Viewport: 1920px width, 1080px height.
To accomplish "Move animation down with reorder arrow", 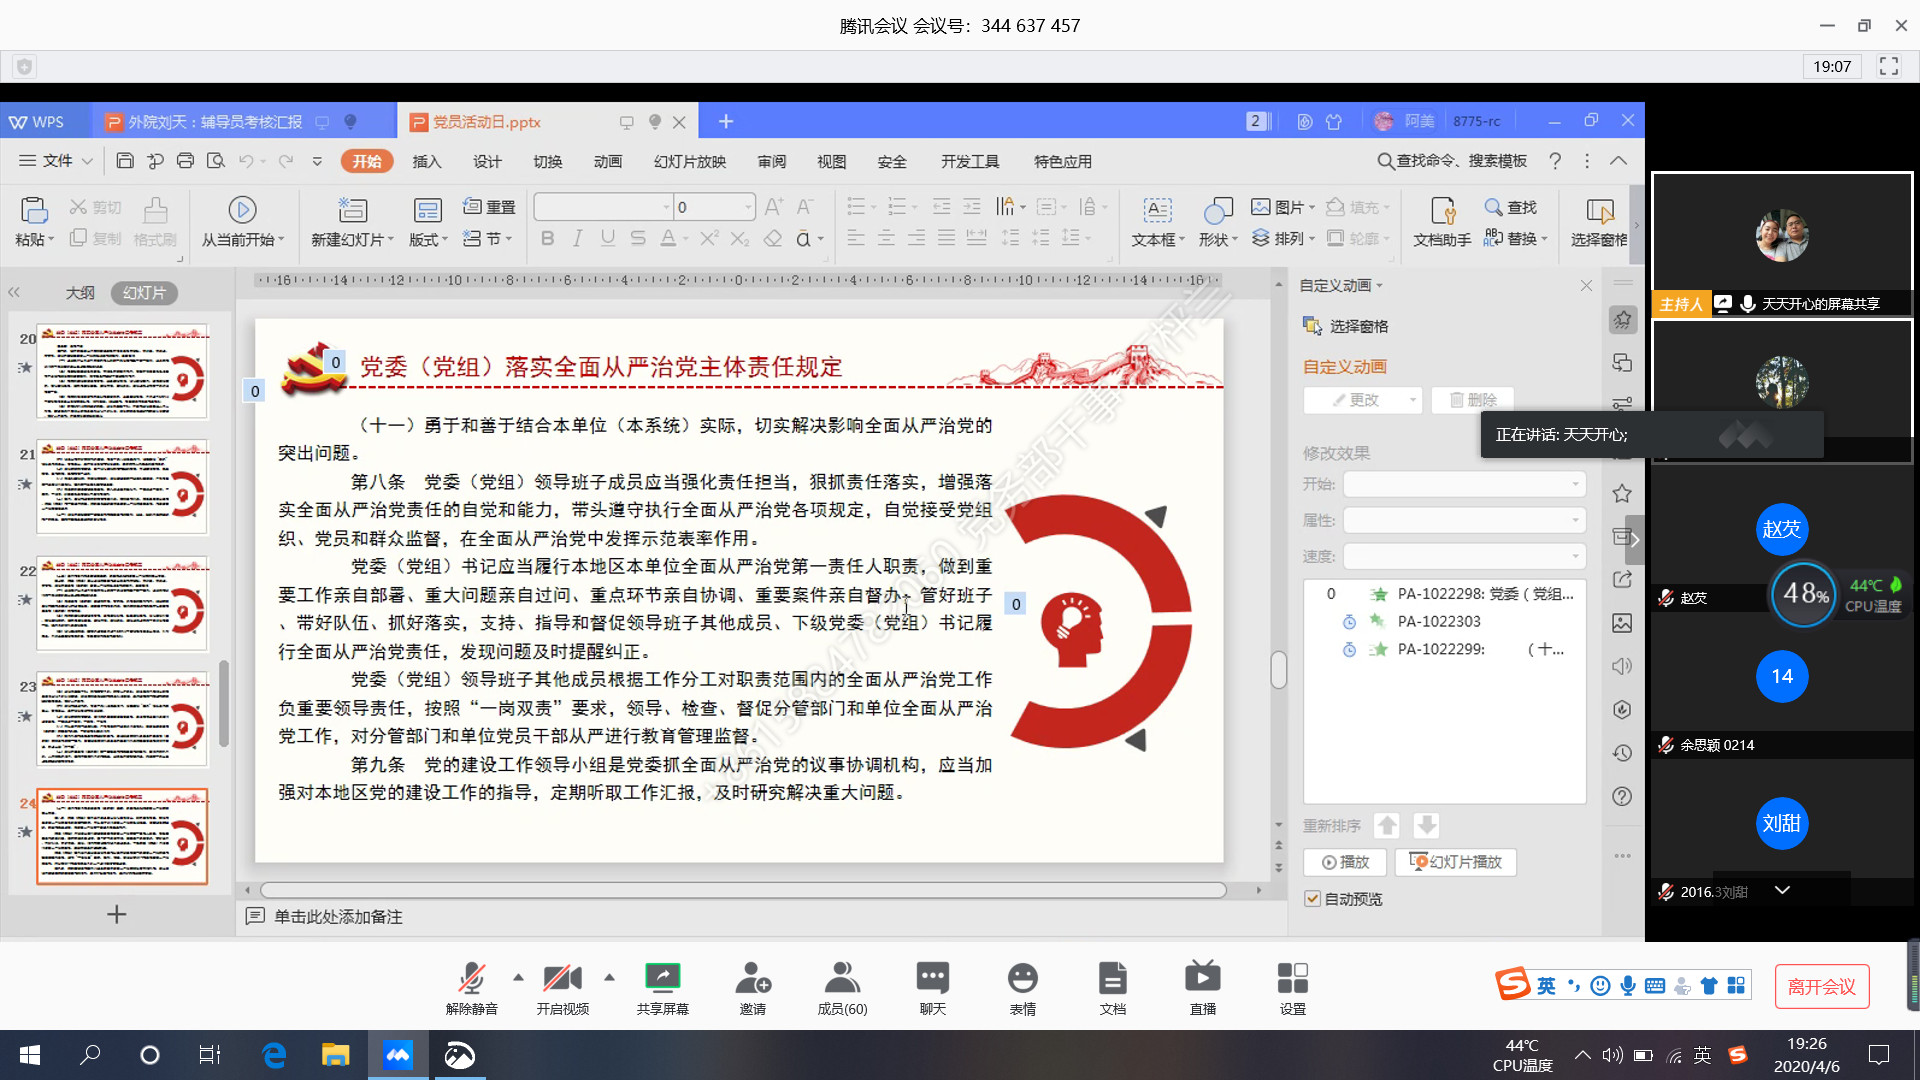I will click(1426, 826).
